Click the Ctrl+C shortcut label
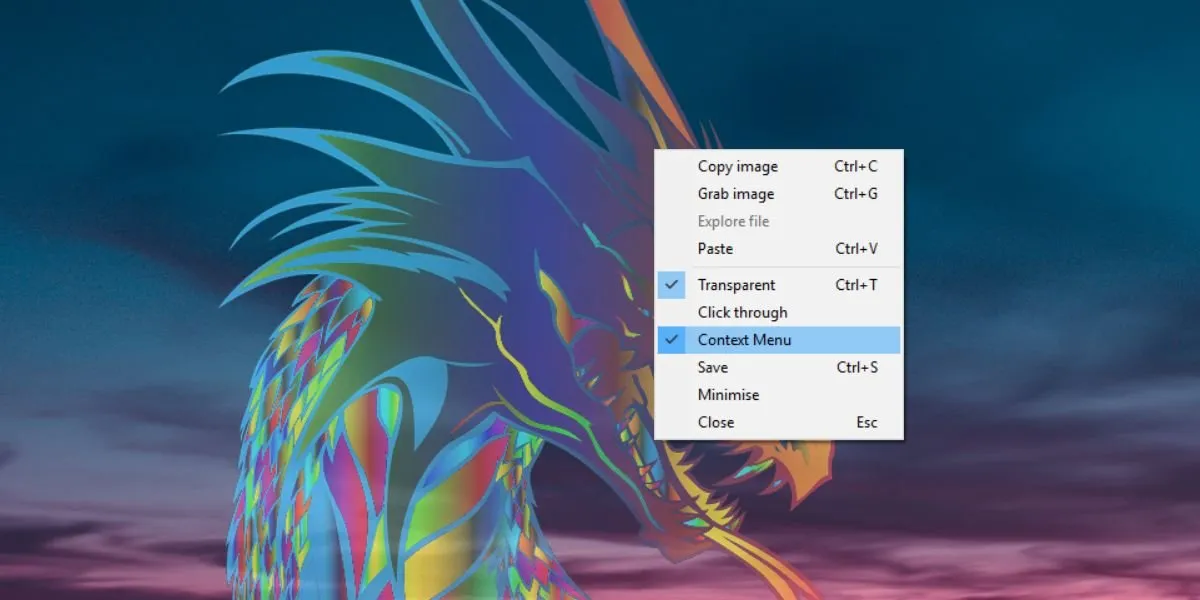The height and width of the screenshot is (600, 1200). click(856, 167)
